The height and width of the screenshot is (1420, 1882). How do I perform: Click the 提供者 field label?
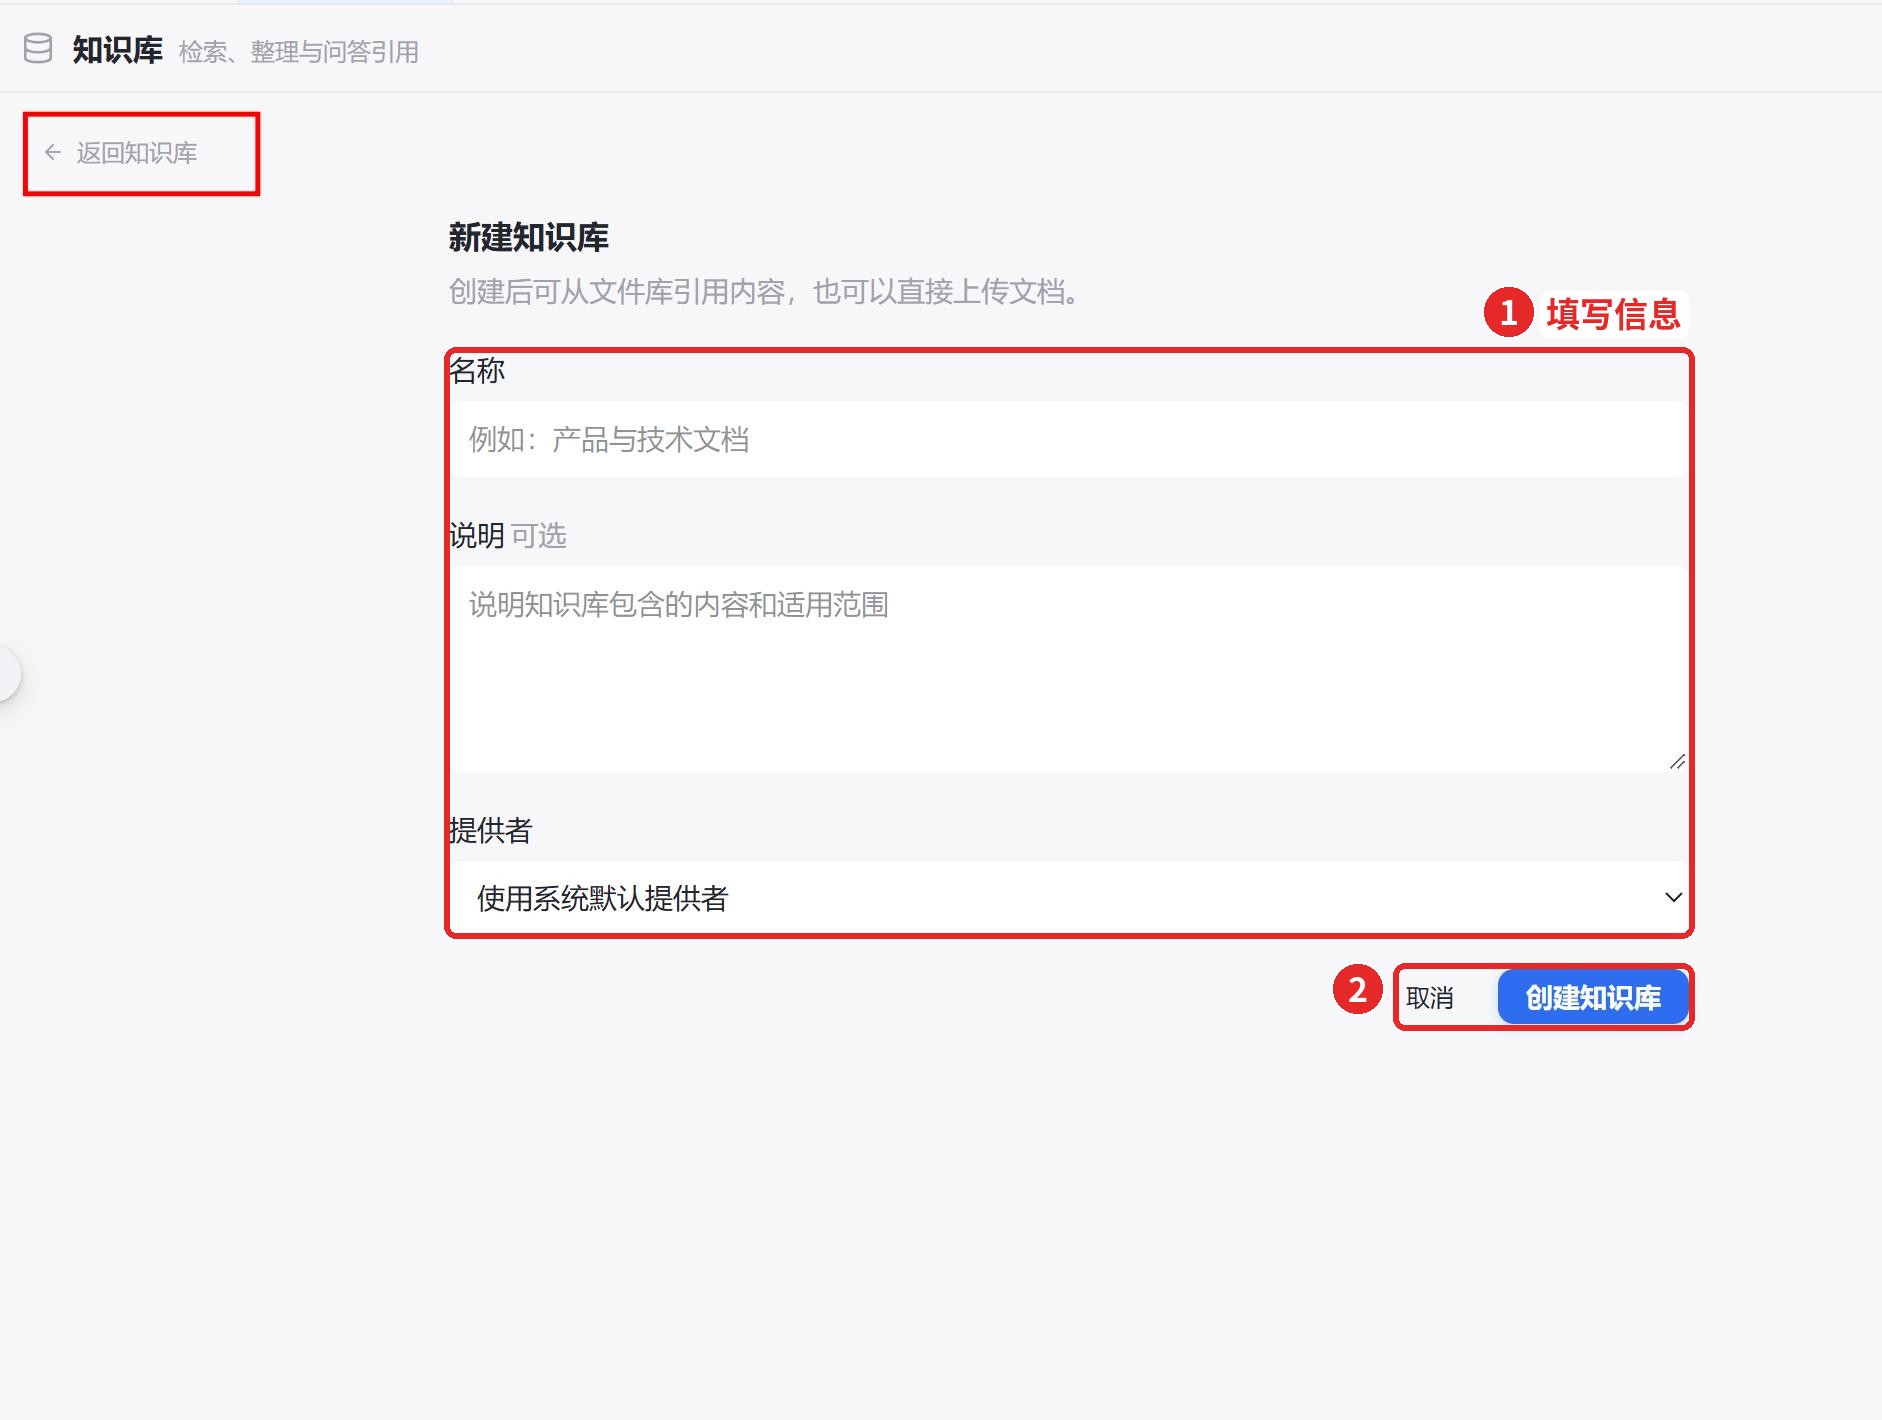tap(490, 830)
